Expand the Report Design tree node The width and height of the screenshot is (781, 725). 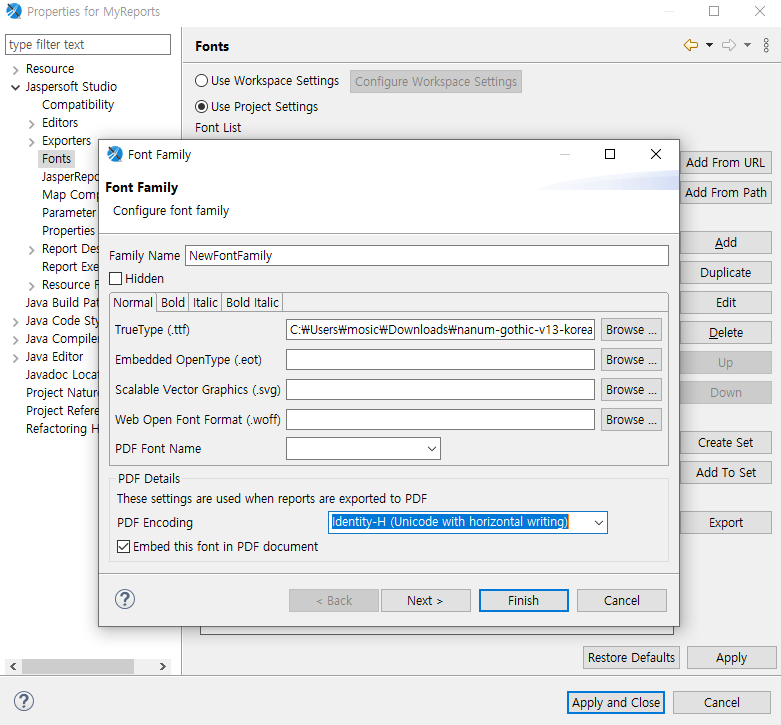pos(31,249)
